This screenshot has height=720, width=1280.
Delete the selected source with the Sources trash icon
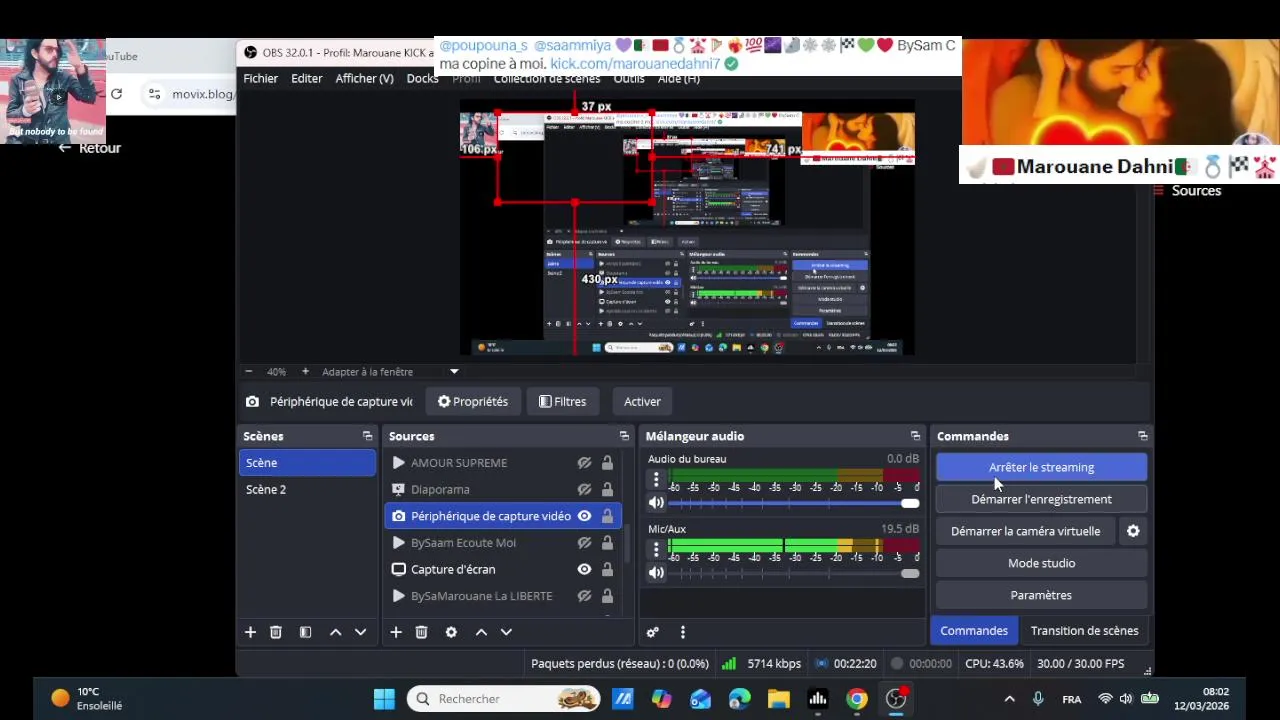point(421,632)
